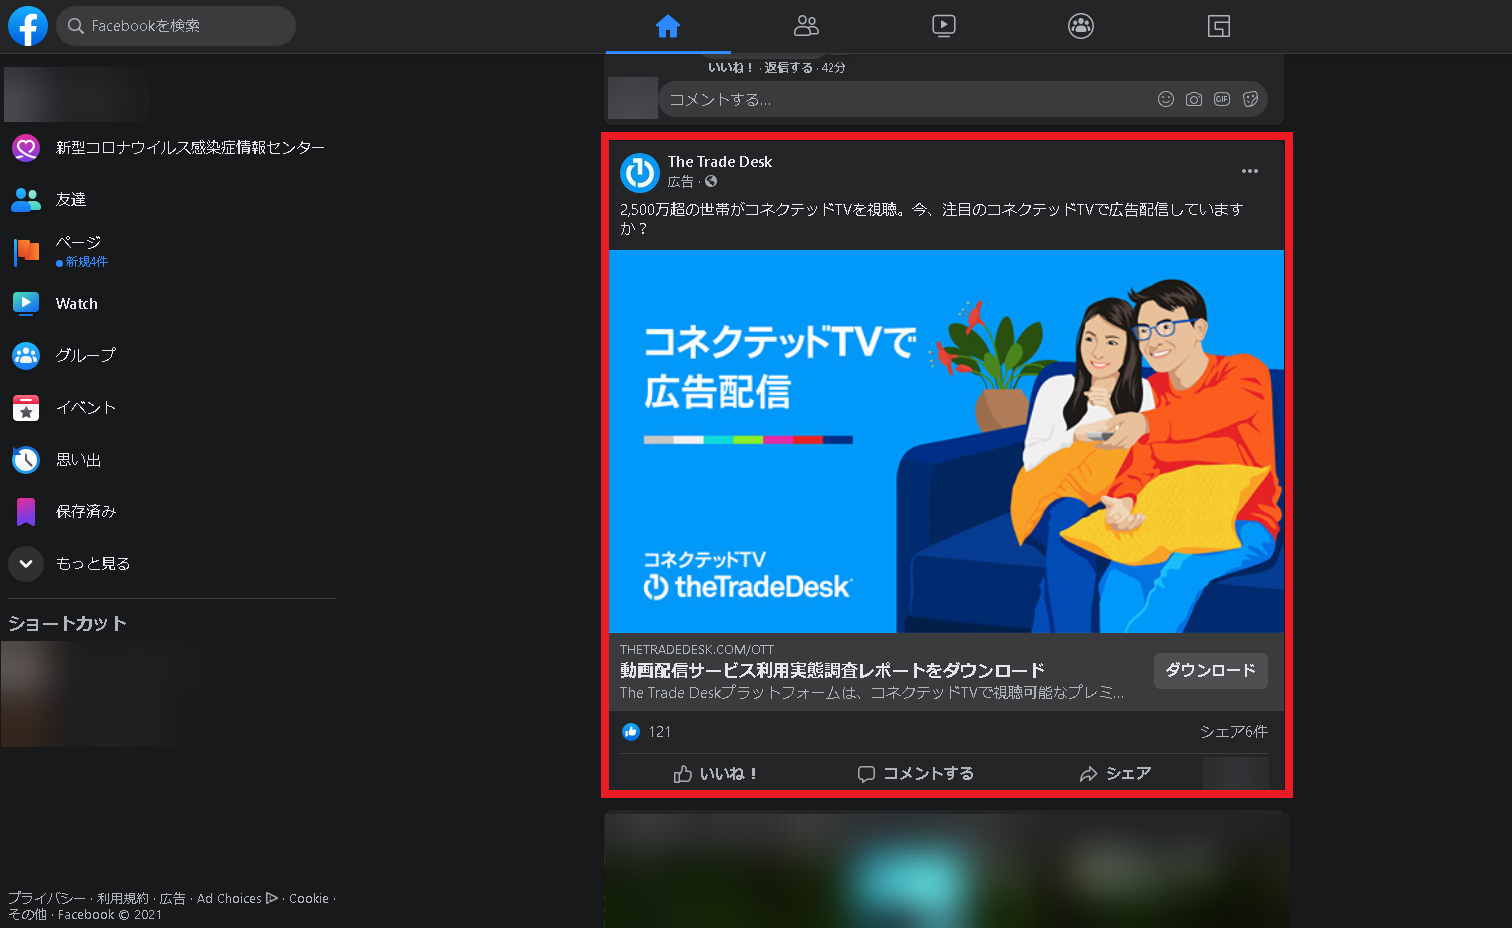The height and width of the screenshot is (928, 1512).
Task: Open The Trade Desk page name link
Action: pos(720,162)
